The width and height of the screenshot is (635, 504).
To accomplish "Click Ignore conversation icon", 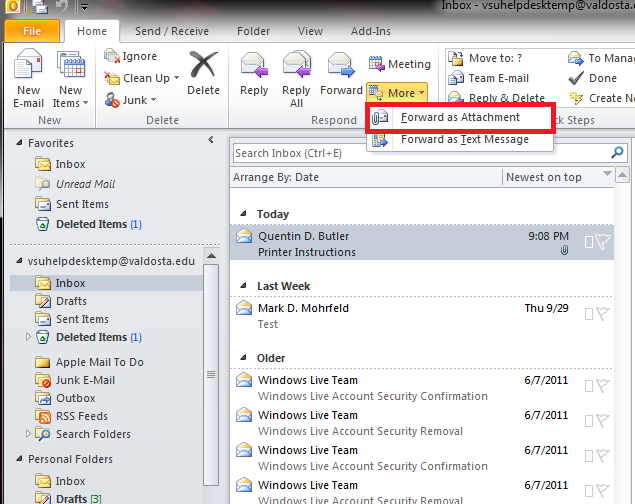I will [x=112, y=56].
